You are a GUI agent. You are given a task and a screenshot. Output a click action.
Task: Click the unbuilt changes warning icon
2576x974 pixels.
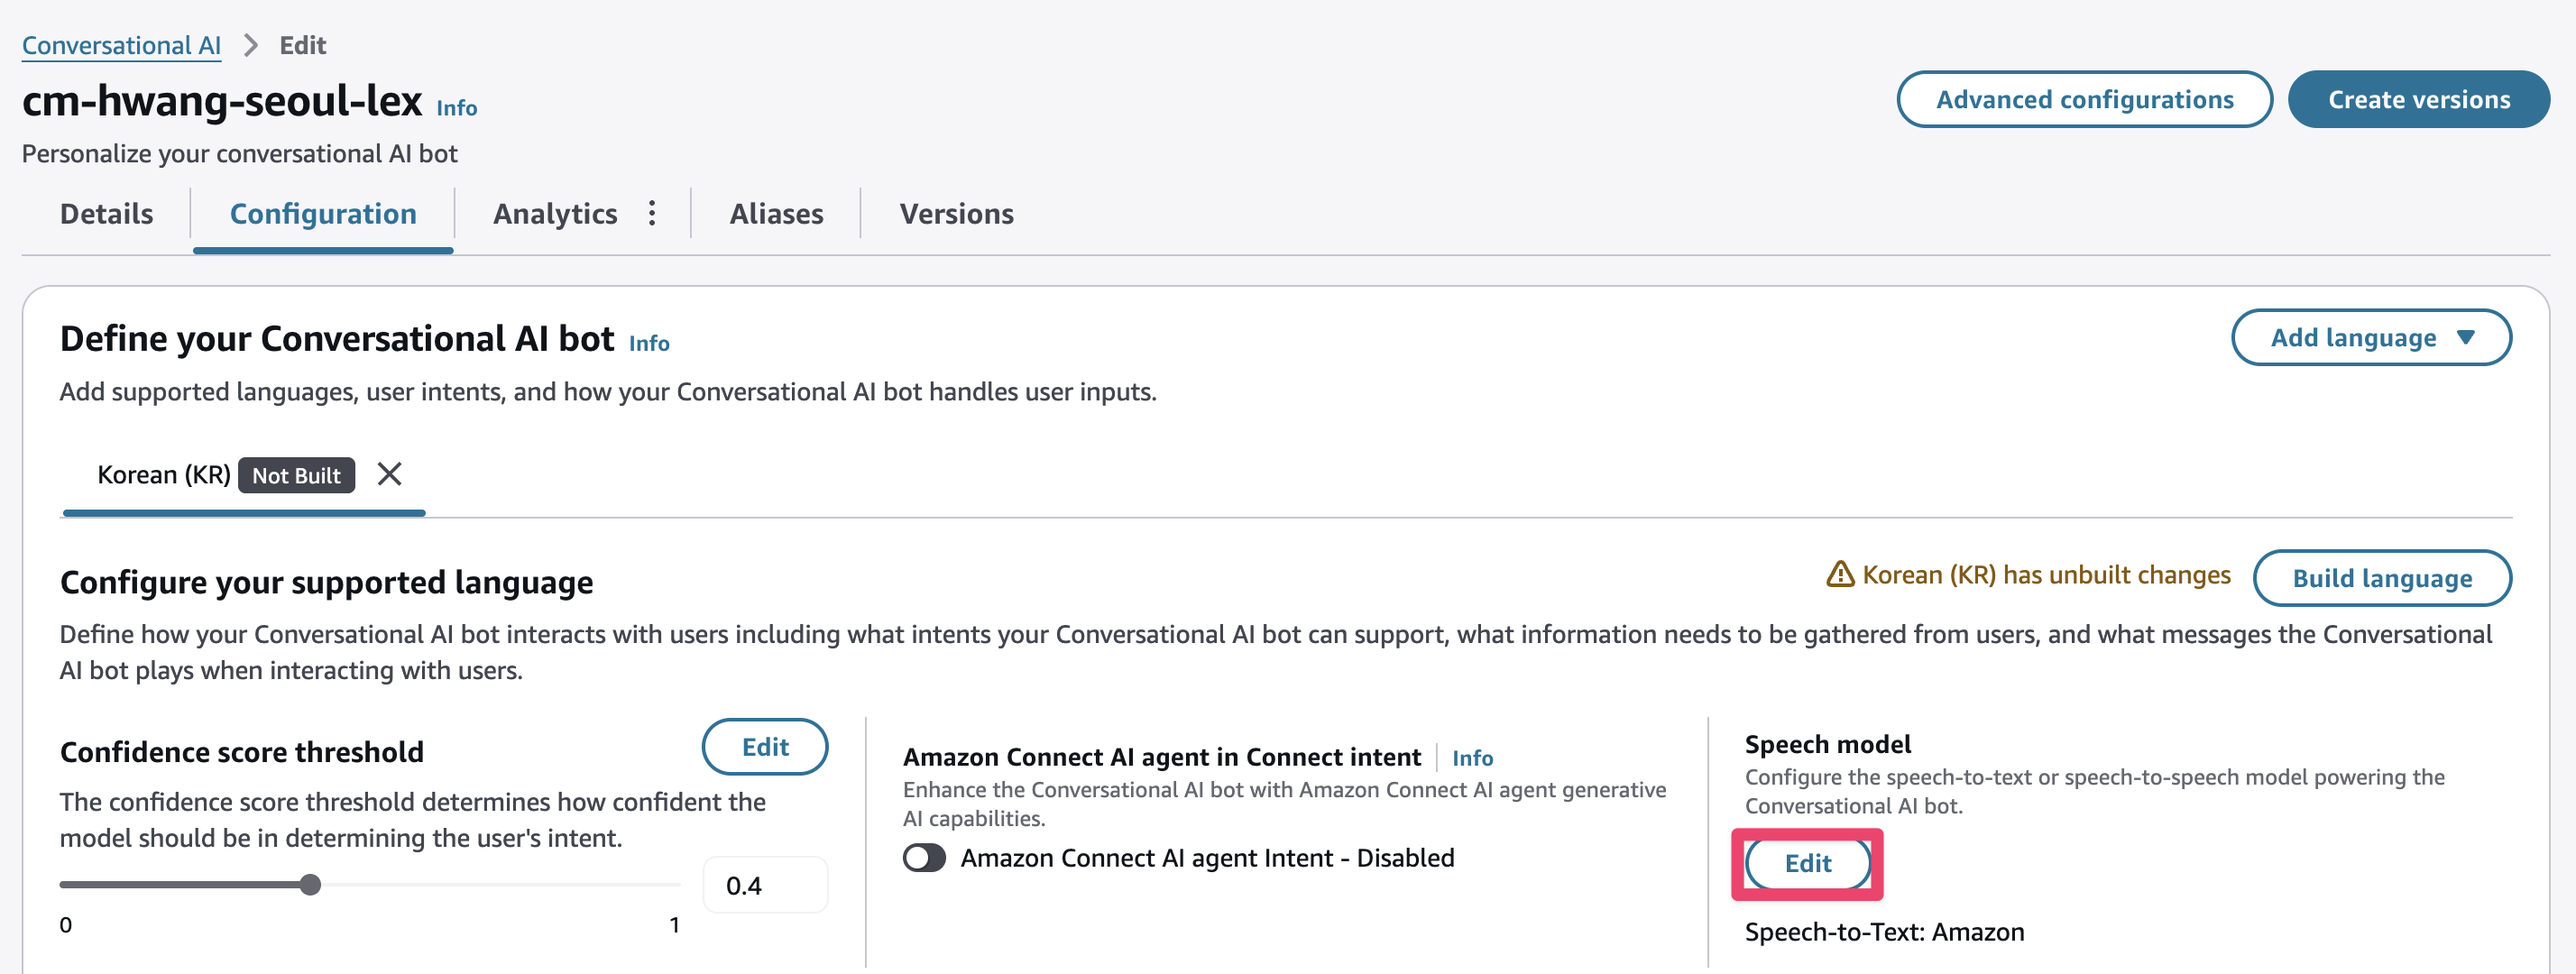click(1839, 575)
